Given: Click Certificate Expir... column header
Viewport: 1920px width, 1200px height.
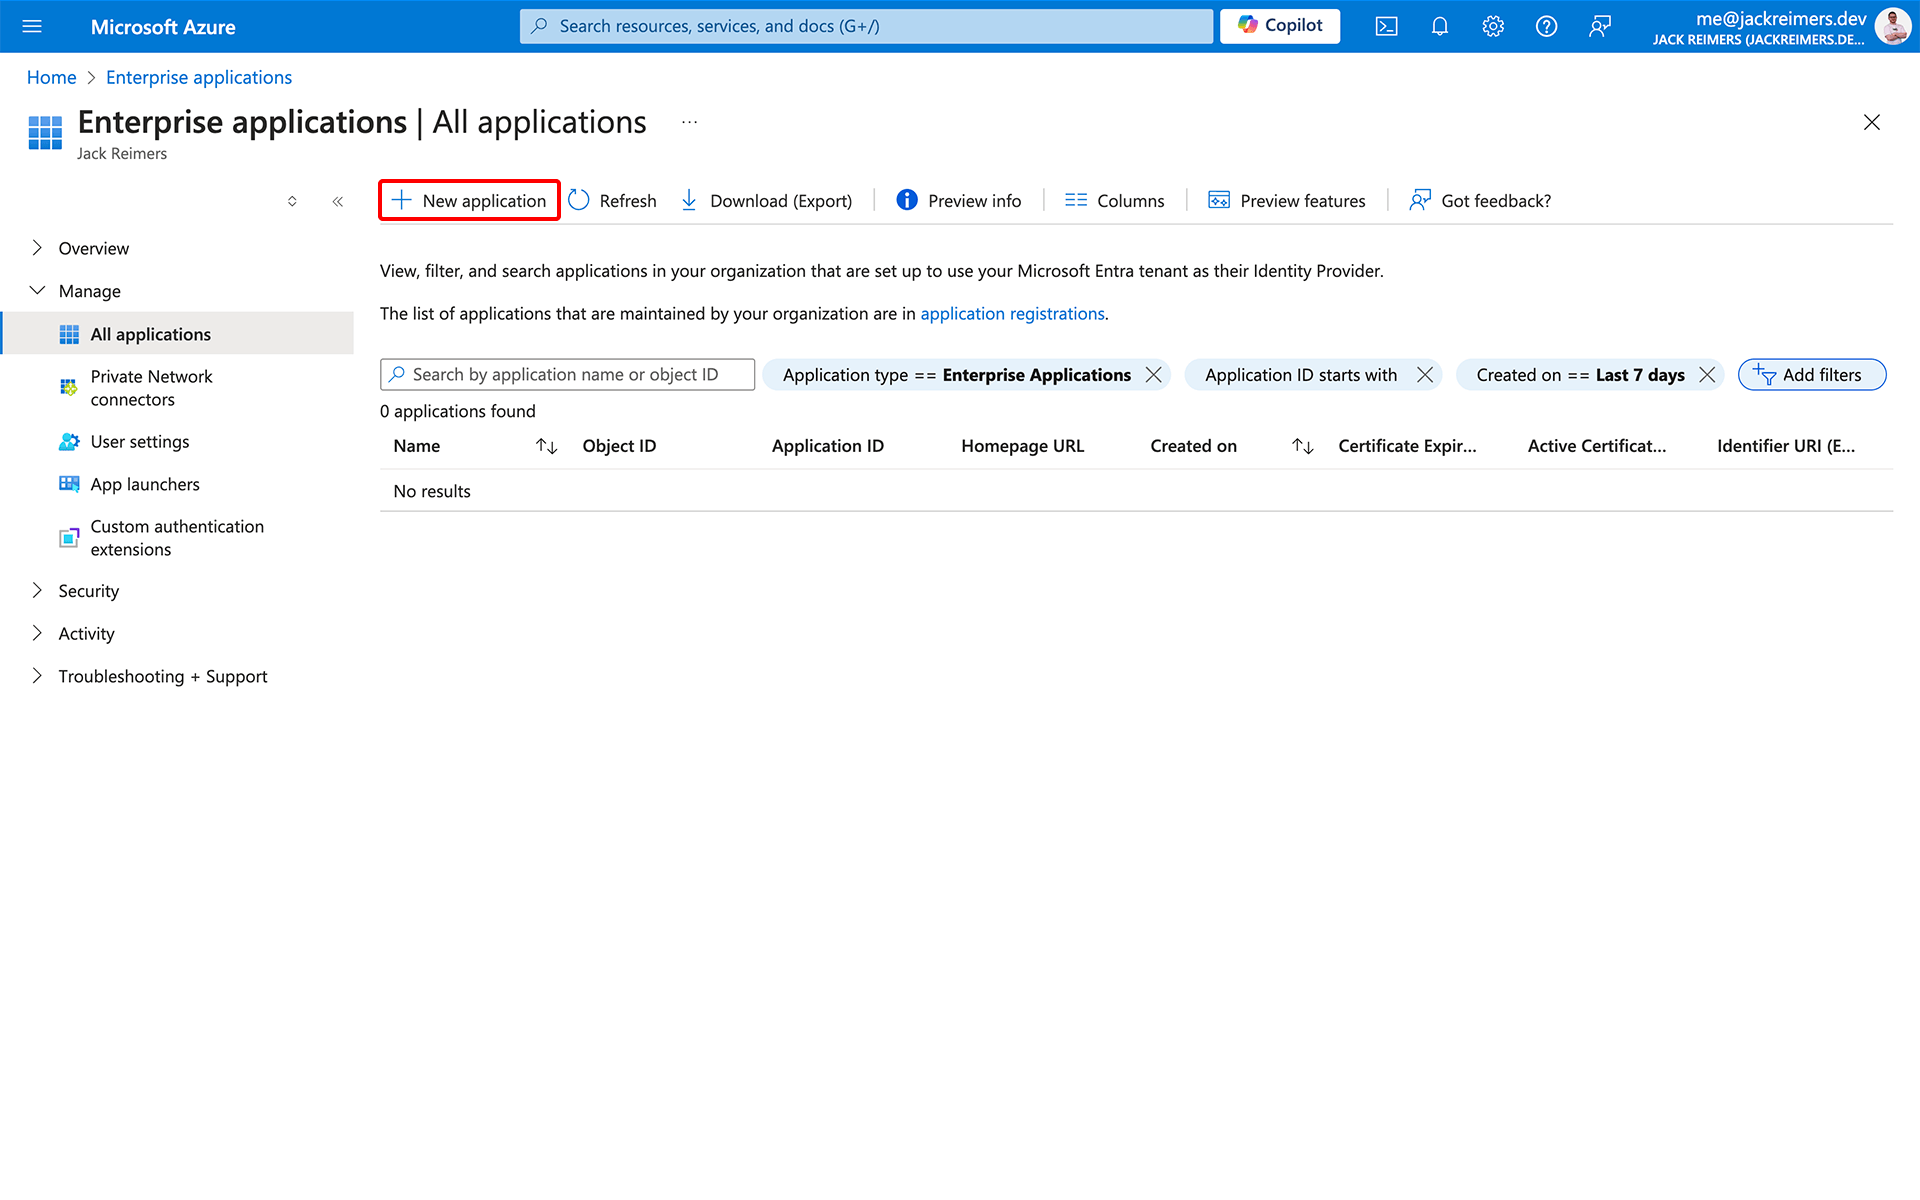Looking at the screenshot, I should click(x=1407, y=446).
